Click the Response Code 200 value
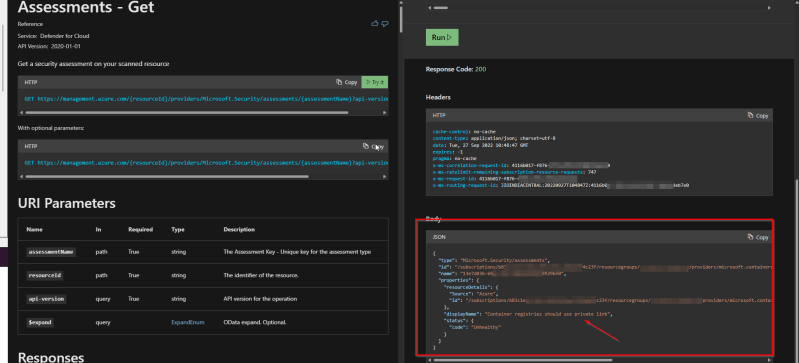Viewport: 799px width, 363px height. click(481, 69)
